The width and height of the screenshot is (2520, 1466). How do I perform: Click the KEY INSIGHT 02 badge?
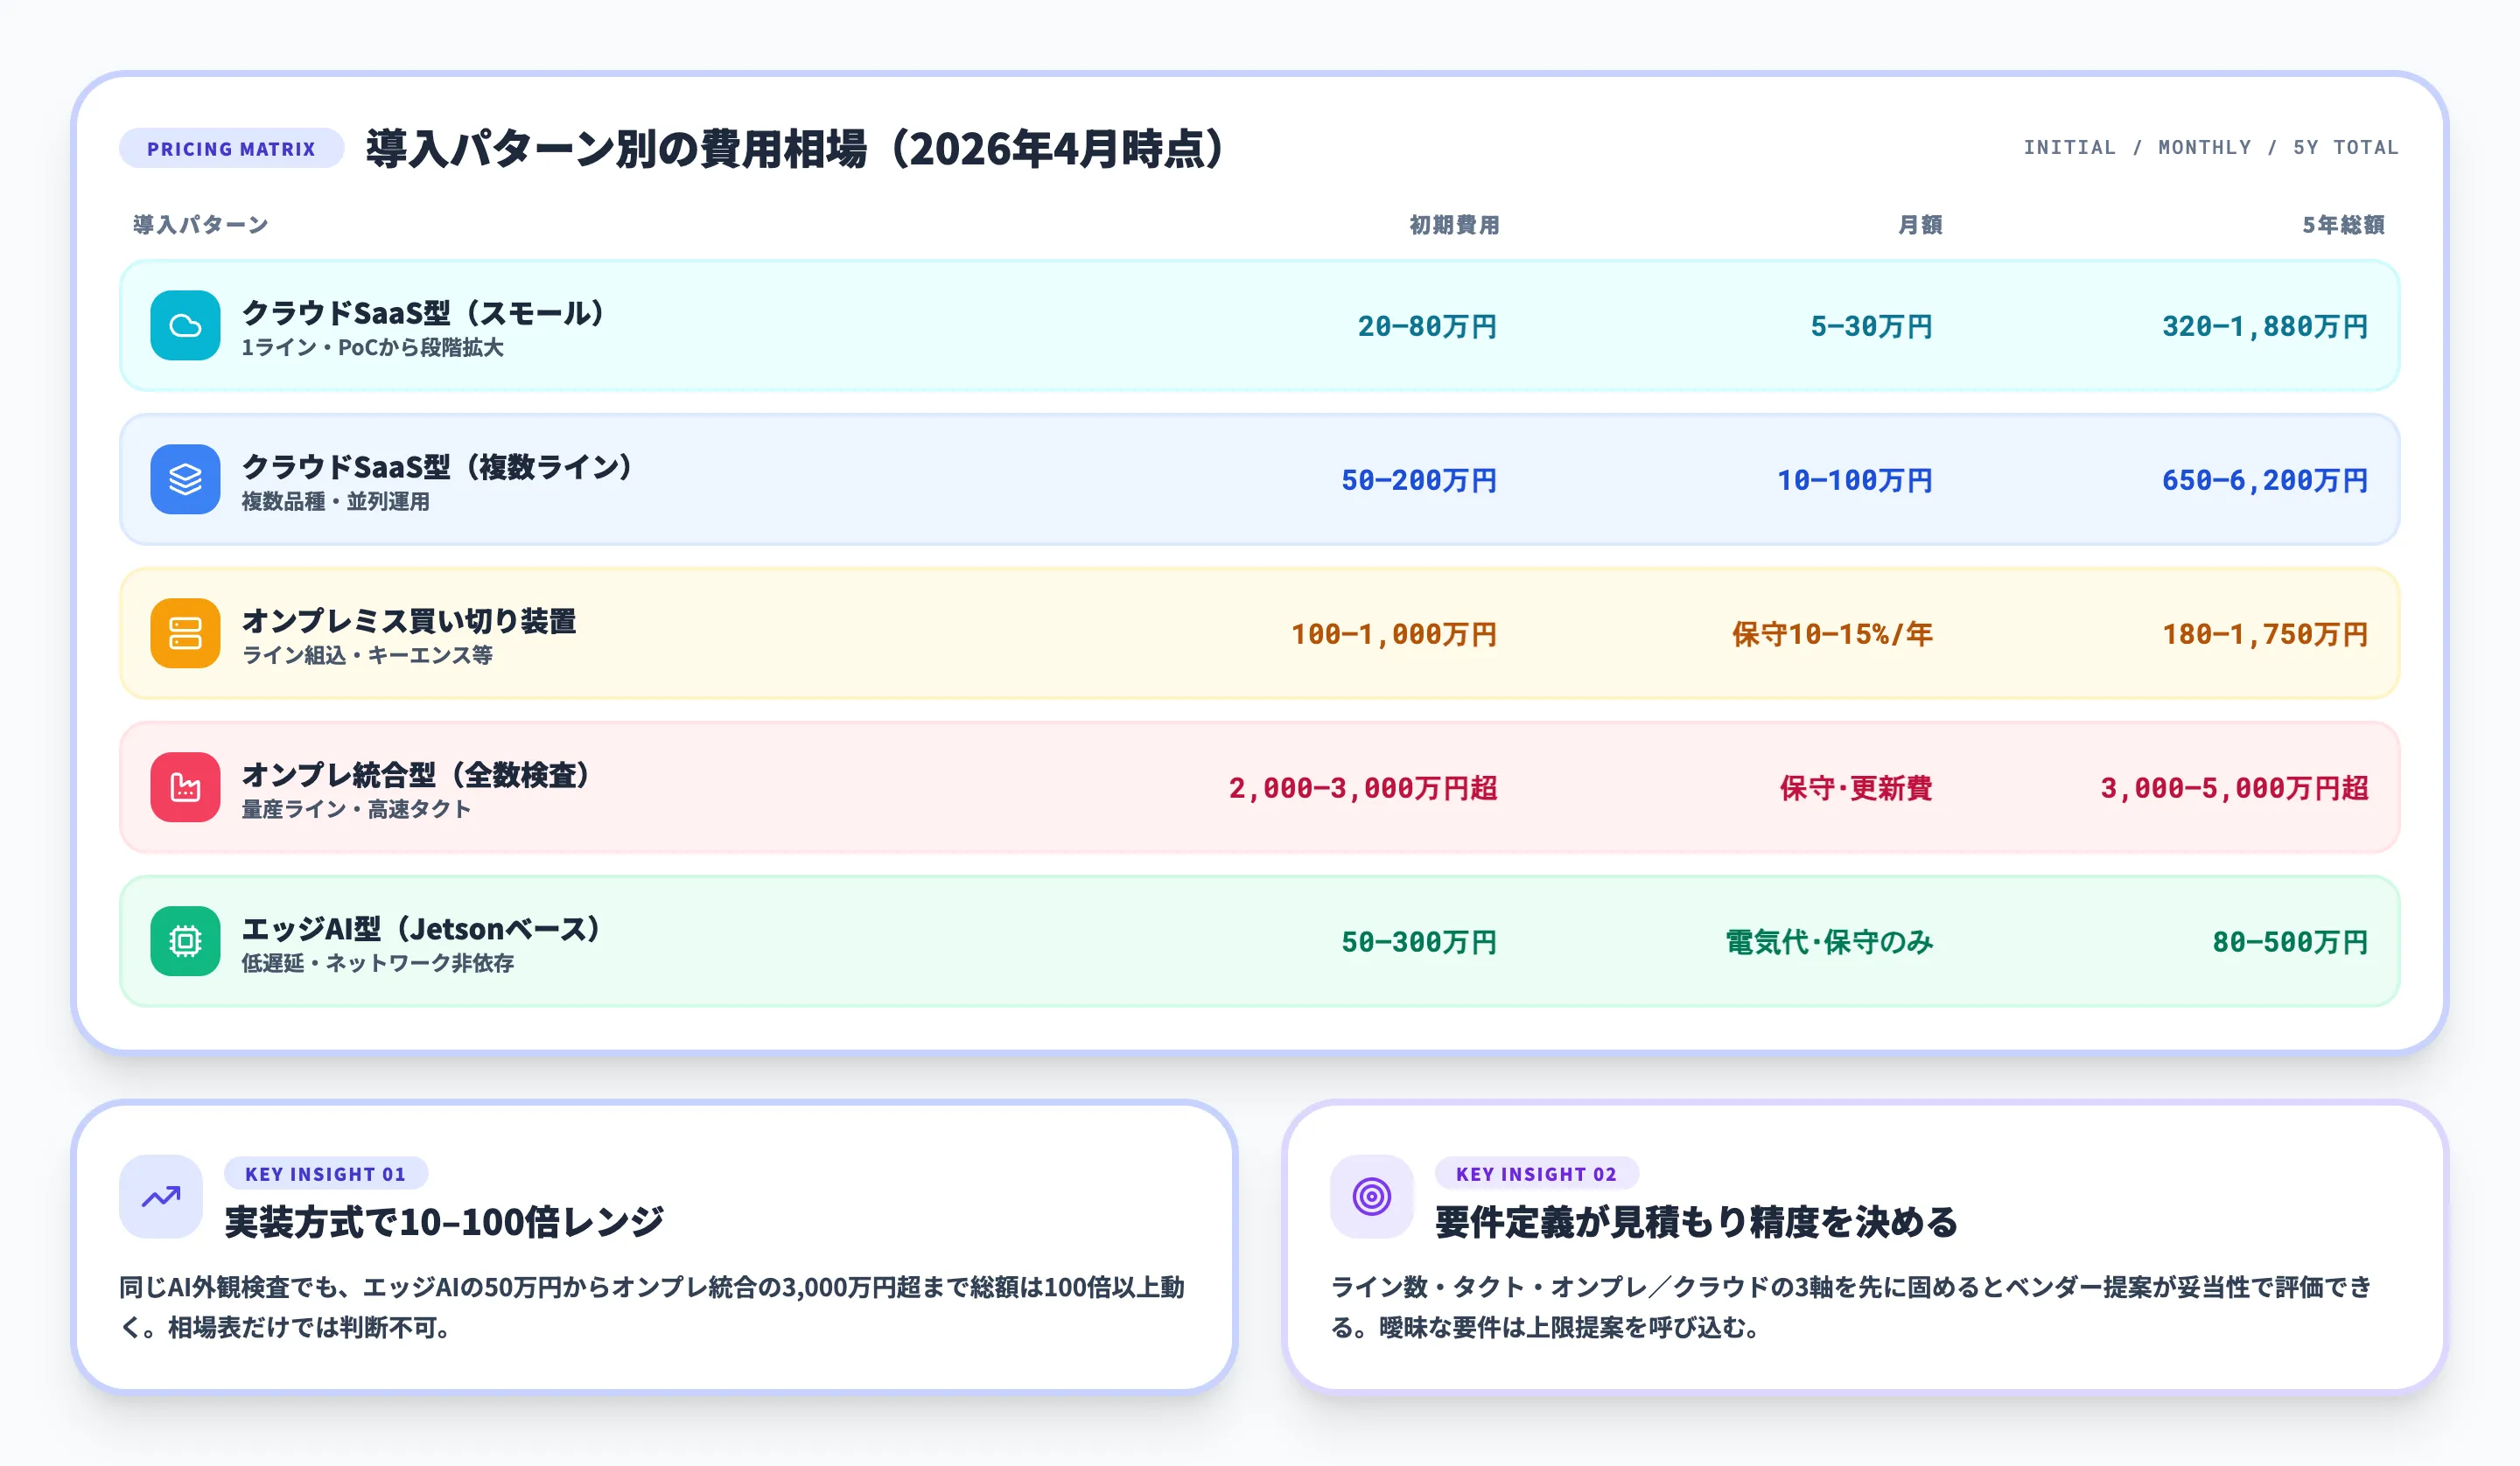[x=1536, y=1174]
